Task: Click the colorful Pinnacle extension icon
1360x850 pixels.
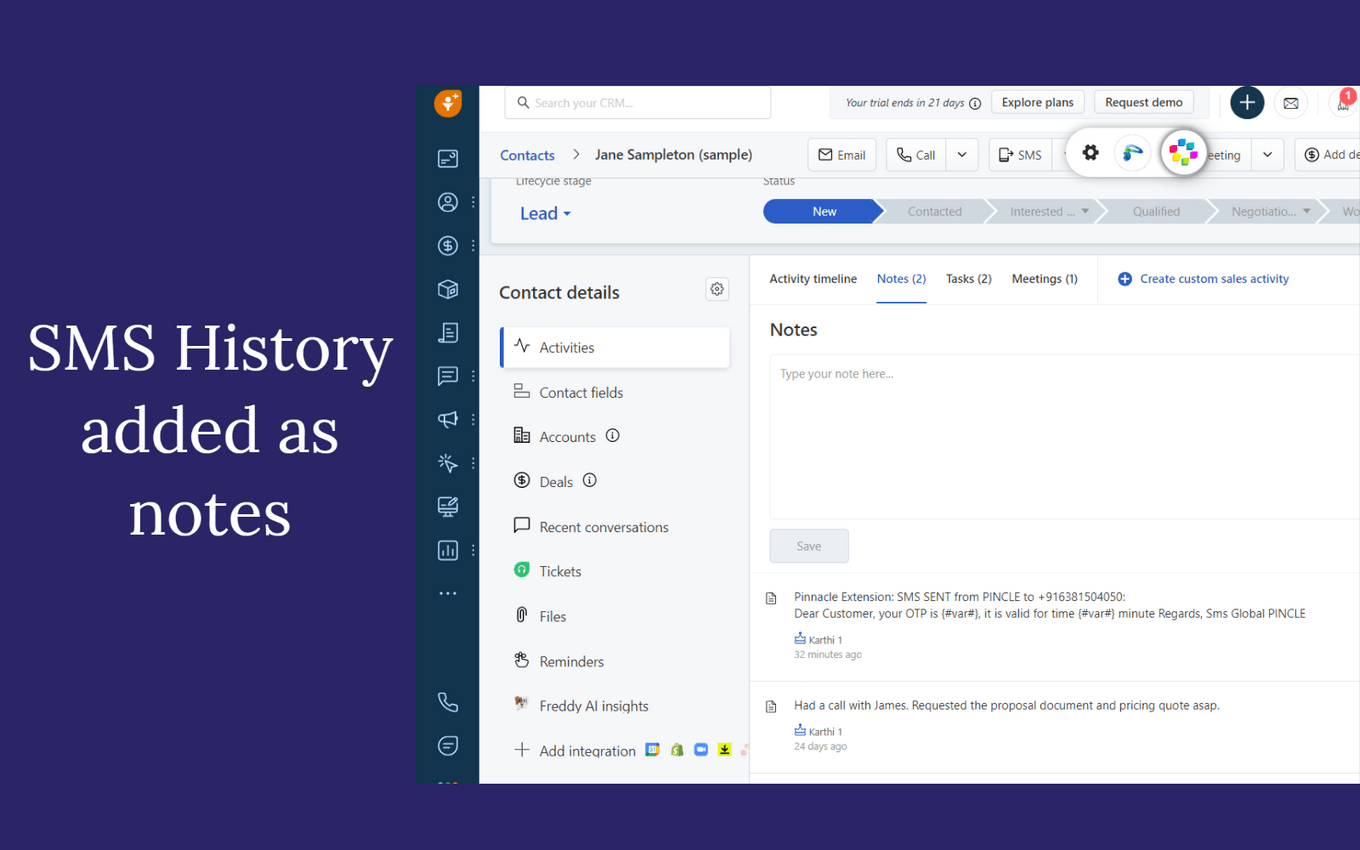Action: [x=1183, y=153]
